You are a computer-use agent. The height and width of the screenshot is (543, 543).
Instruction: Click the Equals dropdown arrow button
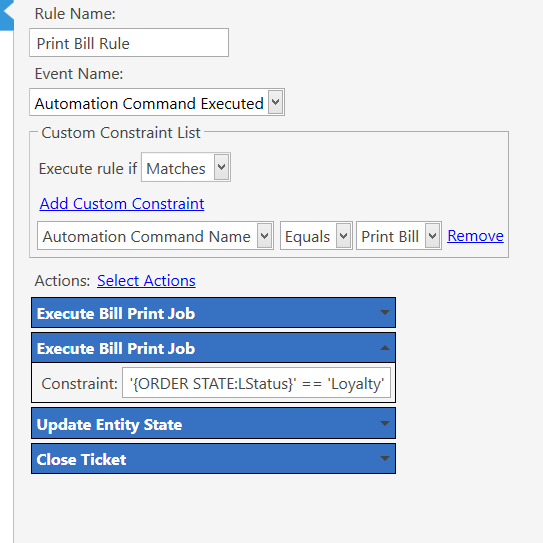click(344, 236)
